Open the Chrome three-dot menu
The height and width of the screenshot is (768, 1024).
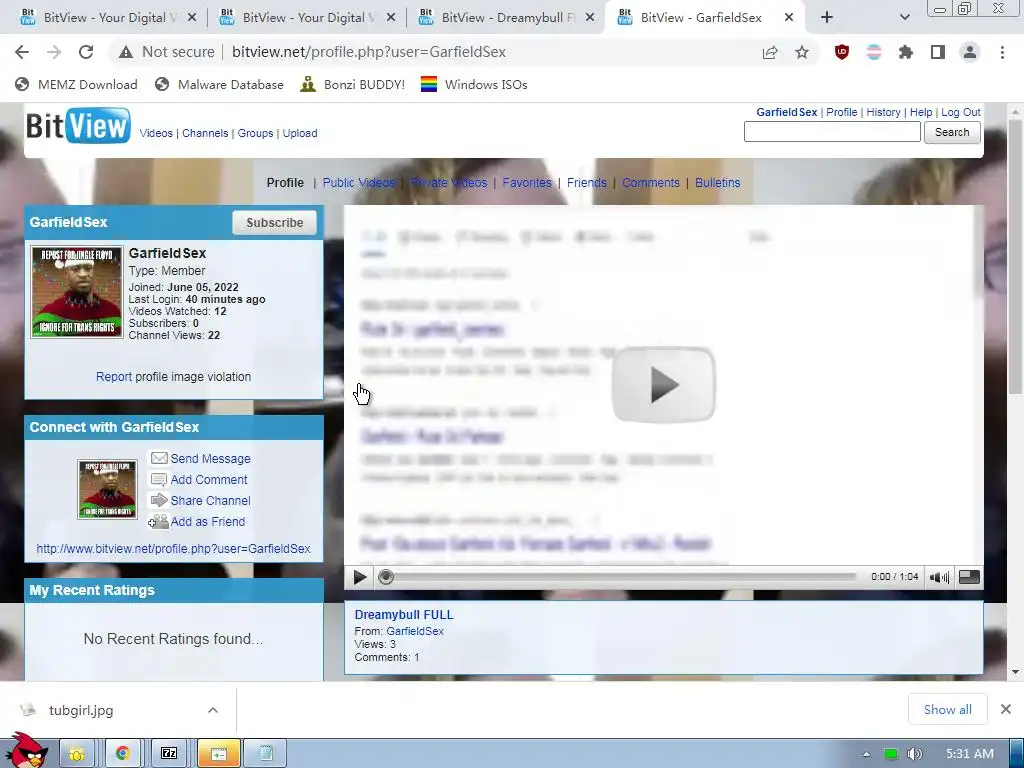point(1002,52)
